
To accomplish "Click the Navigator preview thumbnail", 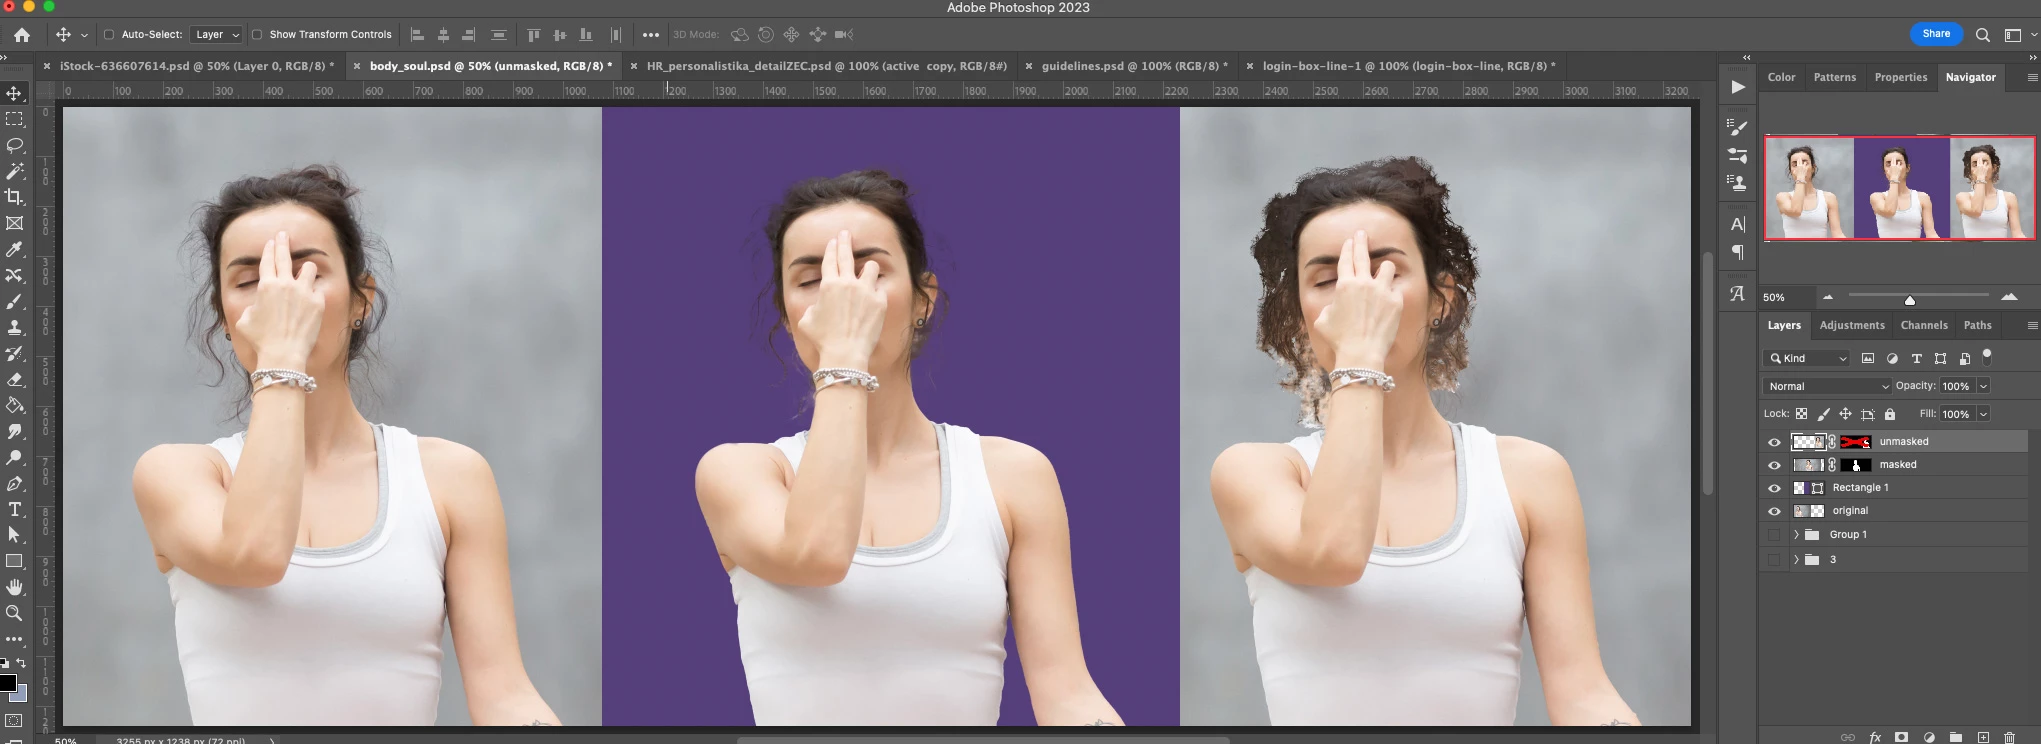I will click(x=1900, y=188).
